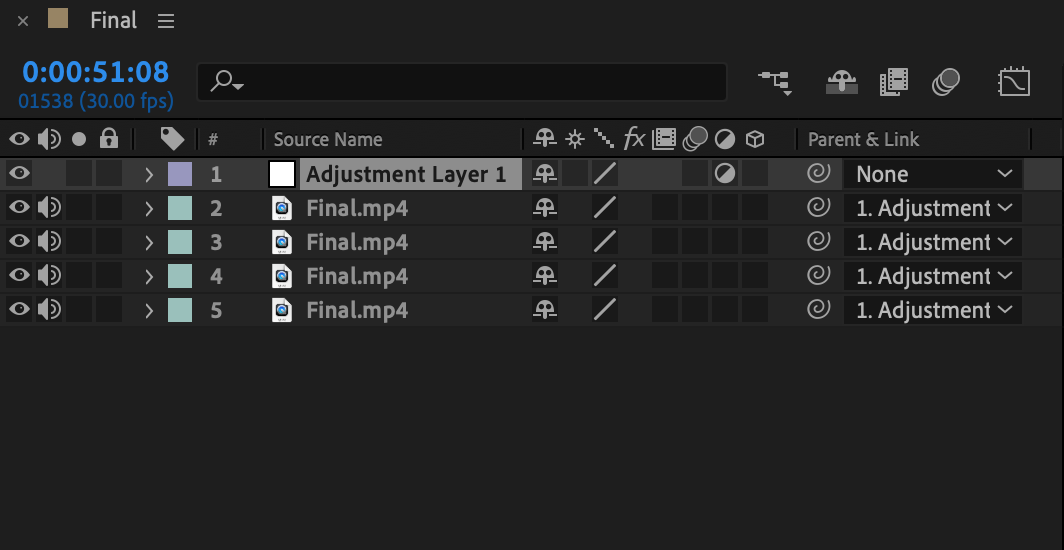Toggle video visibility of layer 5
The width and height of the screenshot is (1064, 550).
(x=19, y=310)
